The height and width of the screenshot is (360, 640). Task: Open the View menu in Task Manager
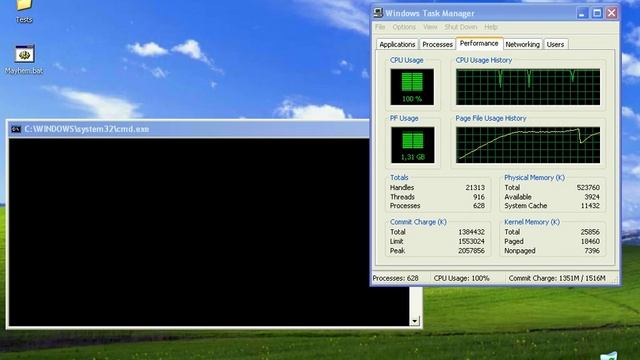pyautogui.click(x=430, y=27)
